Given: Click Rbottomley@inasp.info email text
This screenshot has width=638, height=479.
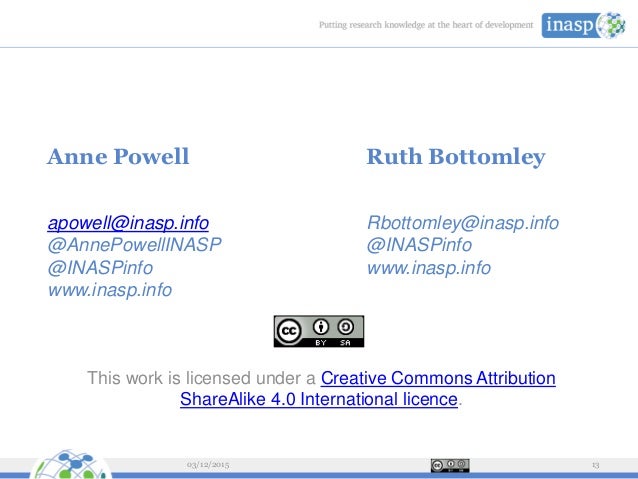Looking at the screenshot, I should (x=463, y=223).
